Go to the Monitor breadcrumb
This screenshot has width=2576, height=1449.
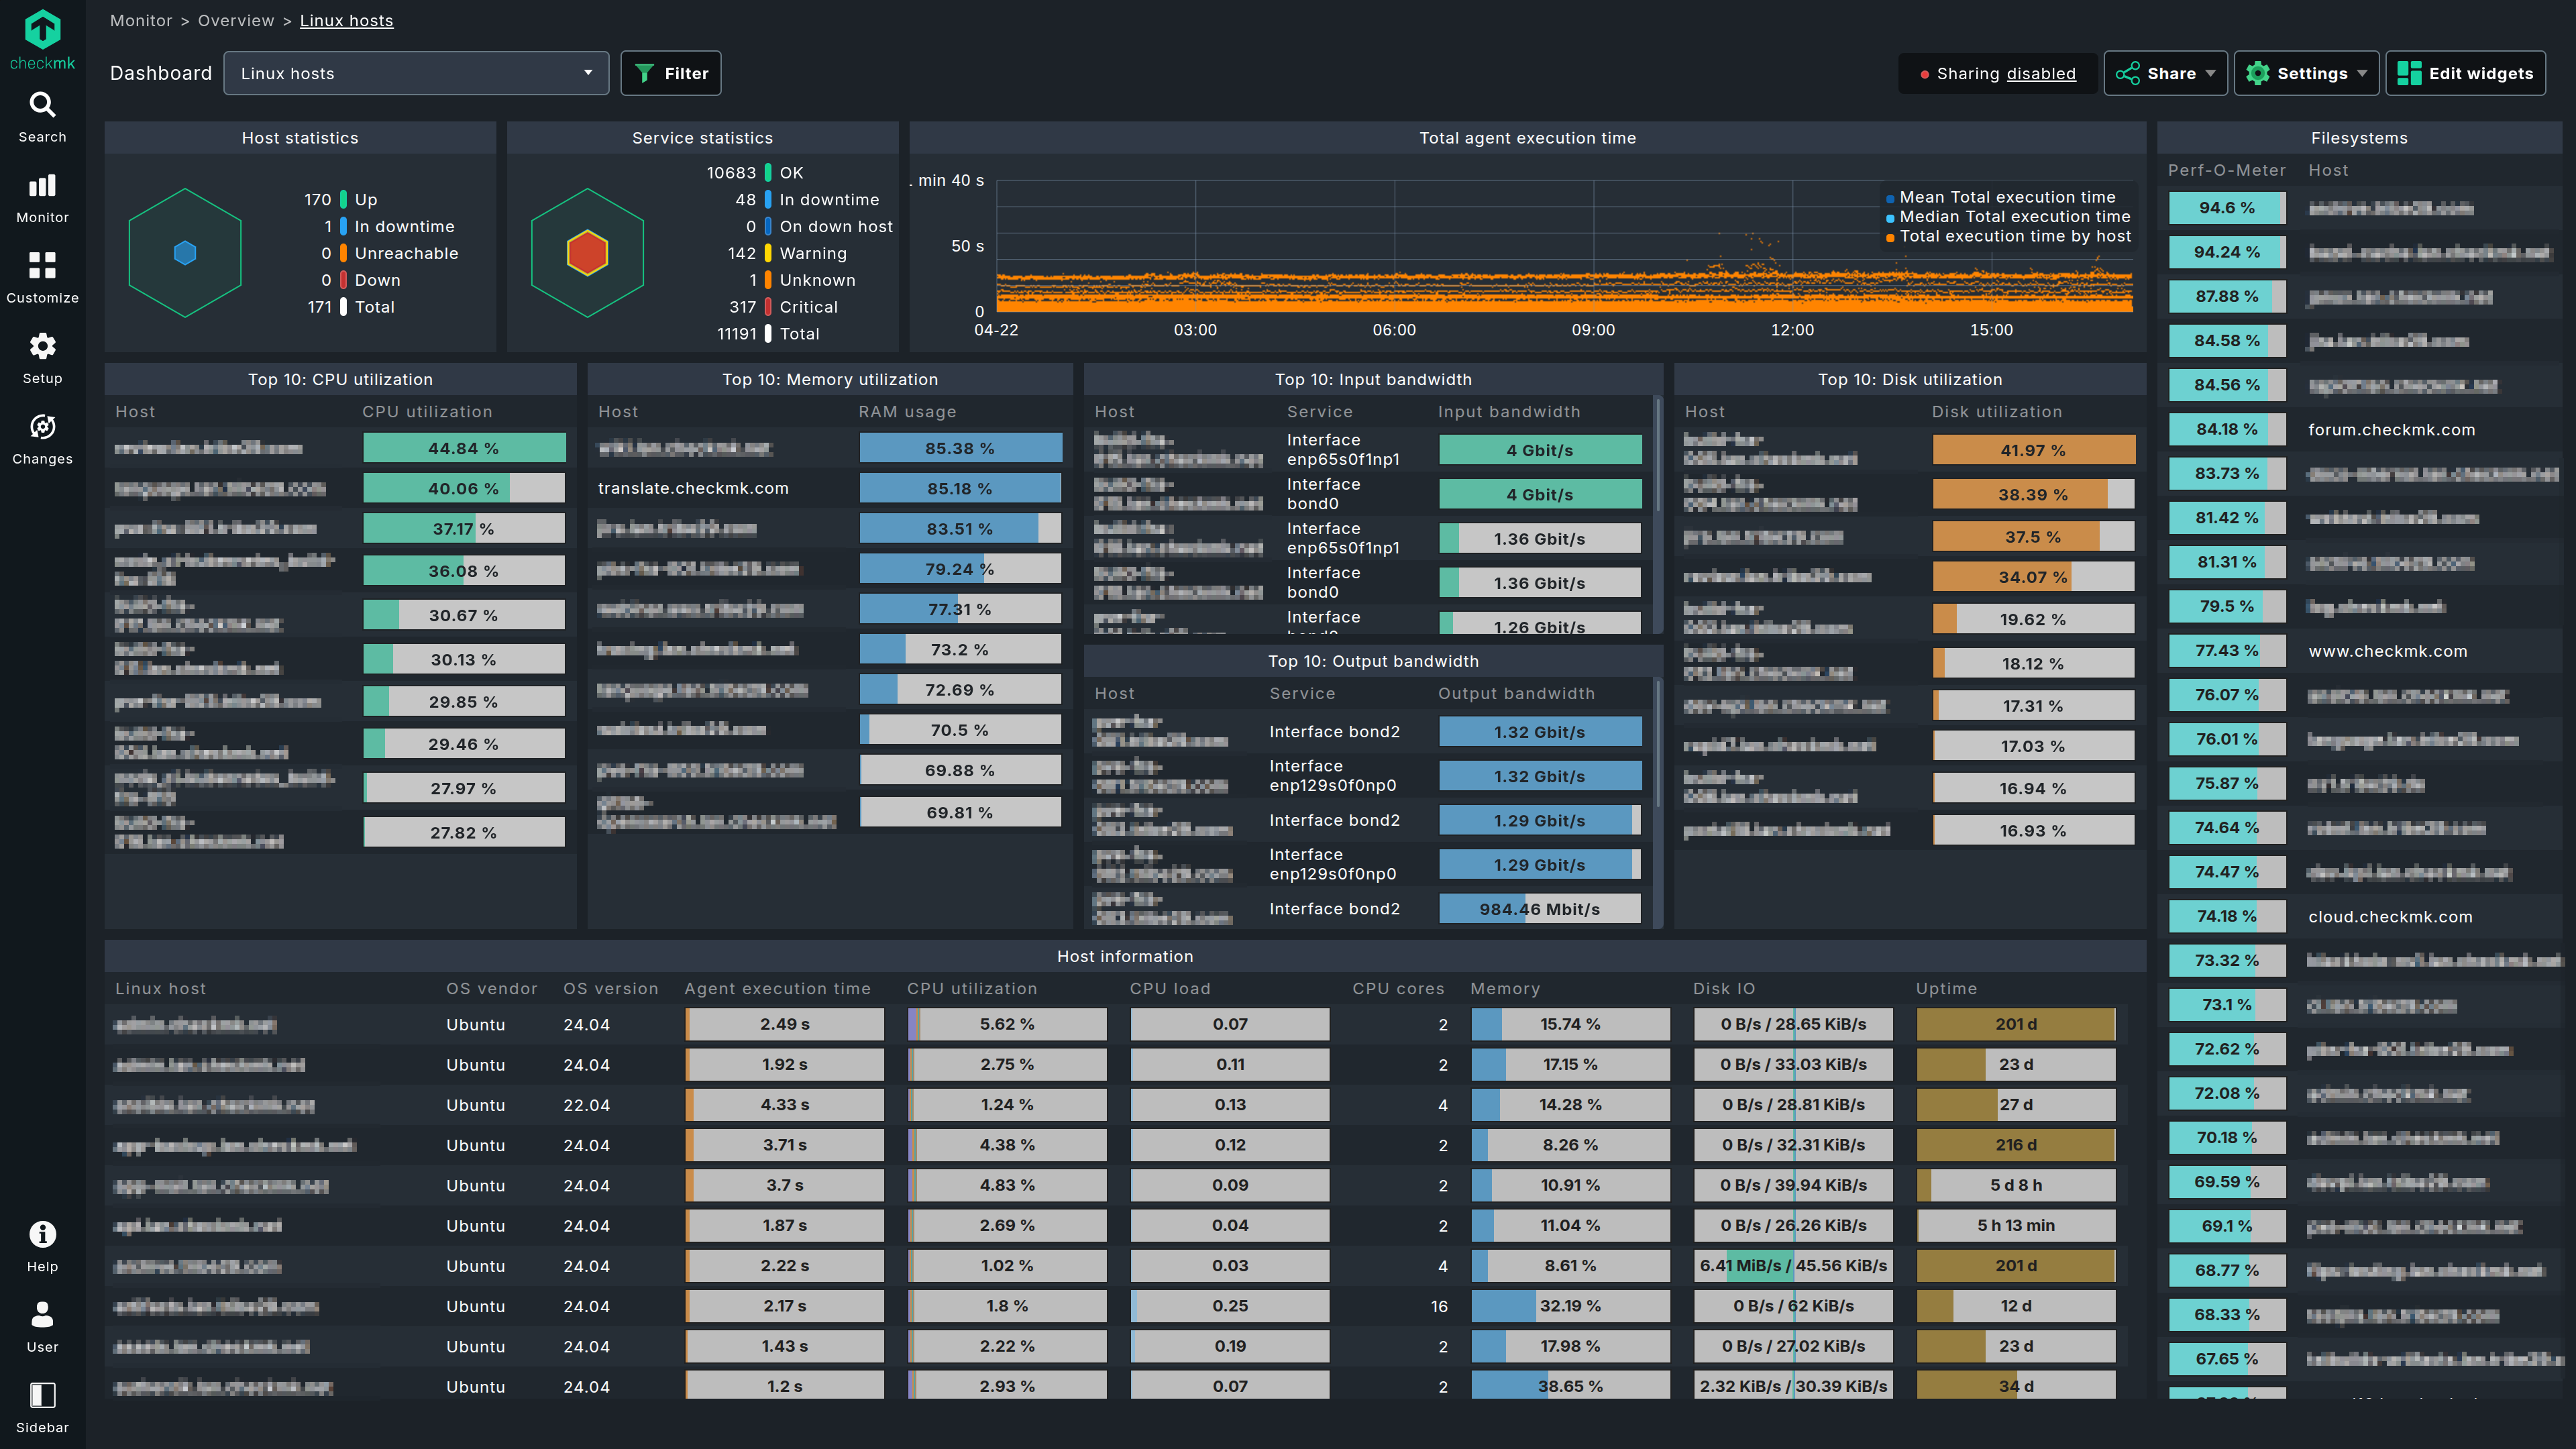(x=141, y=20)
